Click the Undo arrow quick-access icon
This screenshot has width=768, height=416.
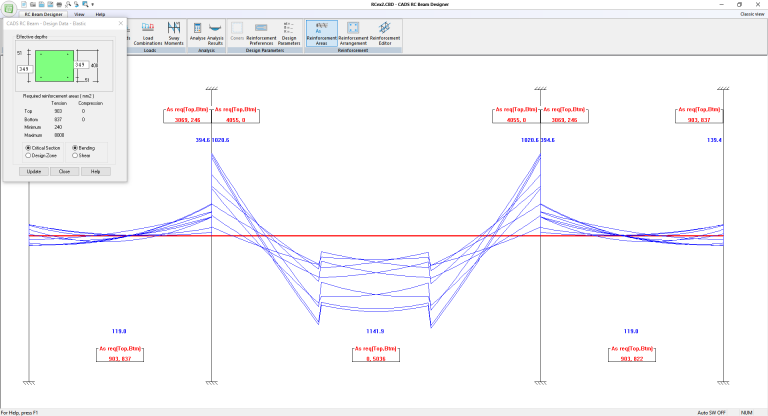coord(76,4)
